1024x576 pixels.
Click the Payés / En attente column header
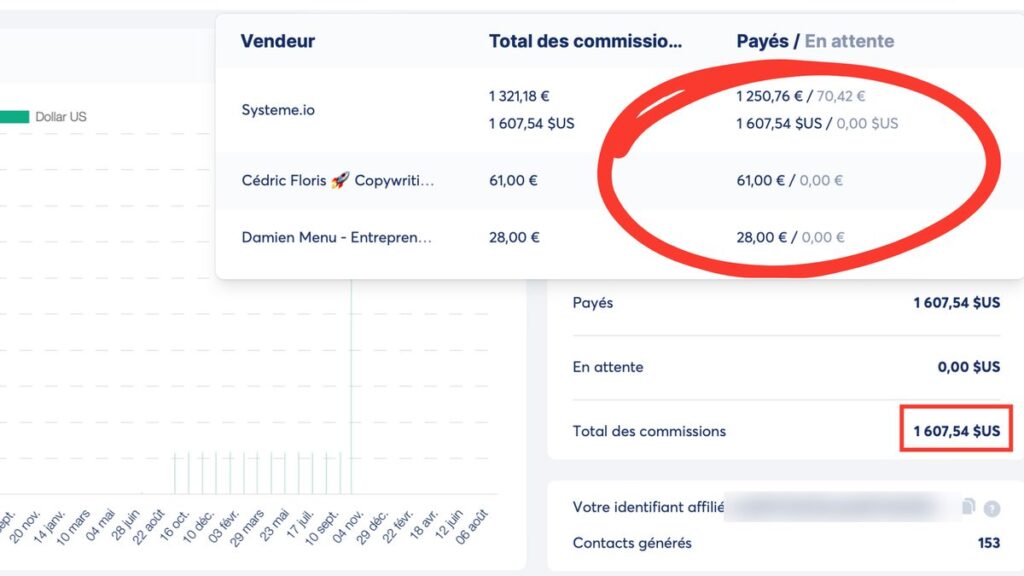point(815,41)
